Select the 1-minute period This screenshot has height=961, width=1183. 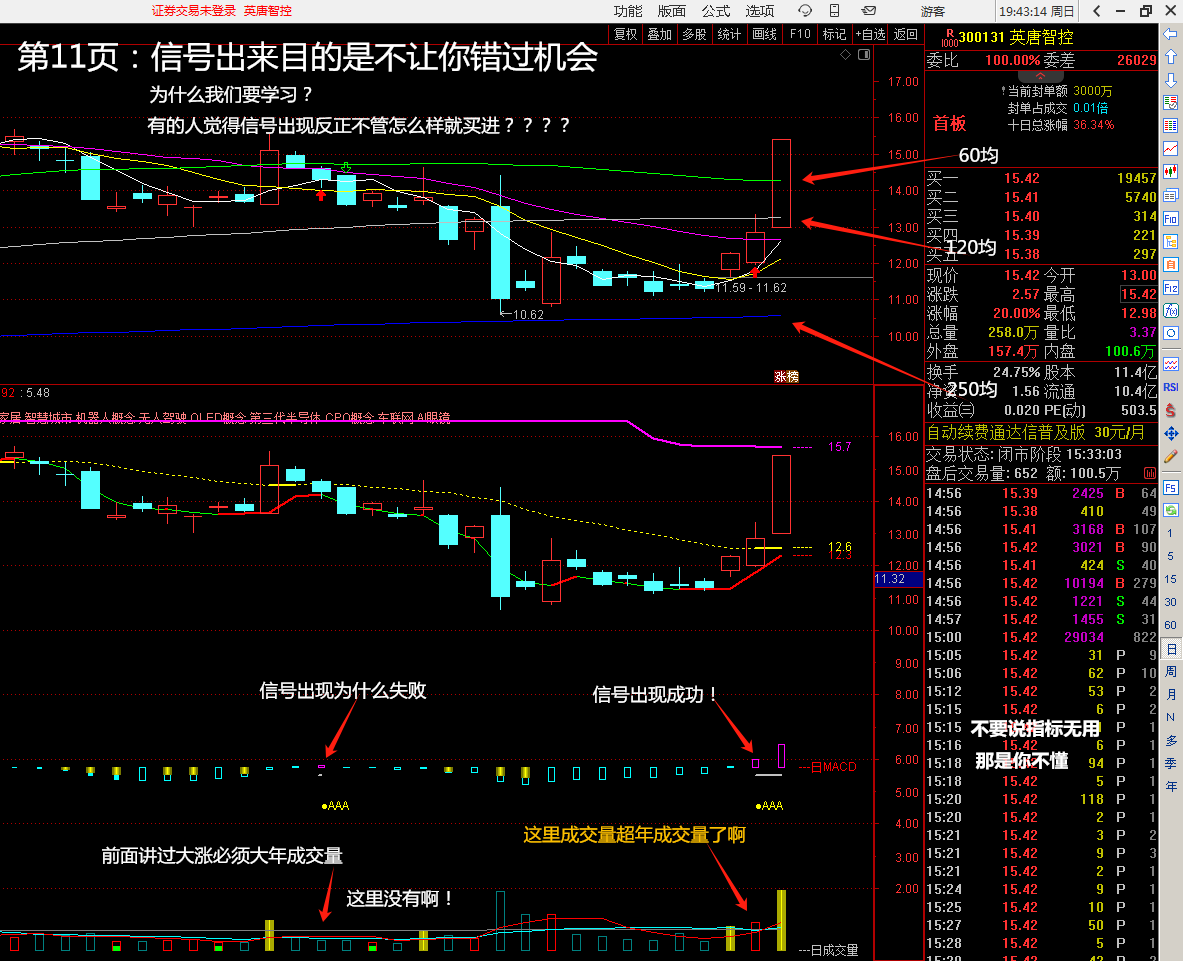1170,533
